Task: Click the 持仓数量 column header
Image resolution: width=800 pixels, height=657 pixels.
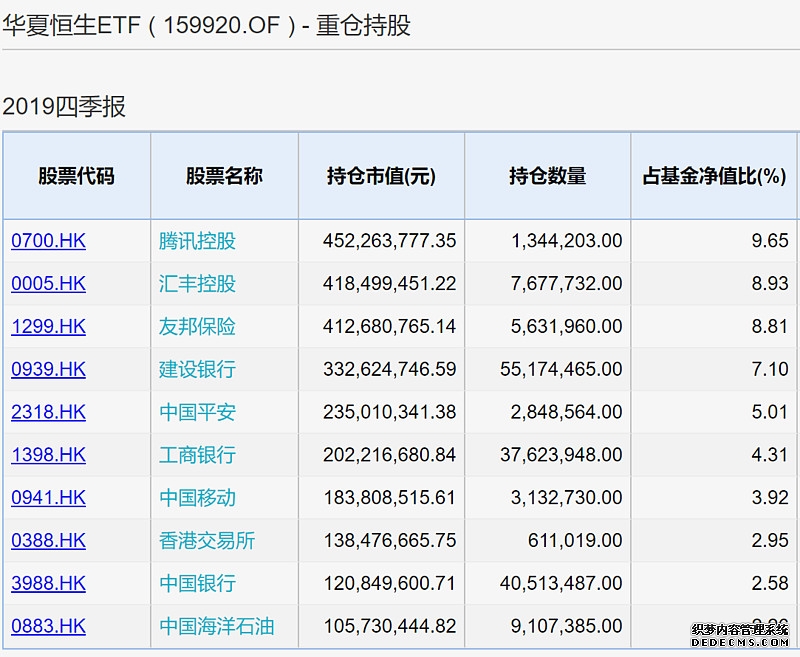Action: (x=547, y=176)
